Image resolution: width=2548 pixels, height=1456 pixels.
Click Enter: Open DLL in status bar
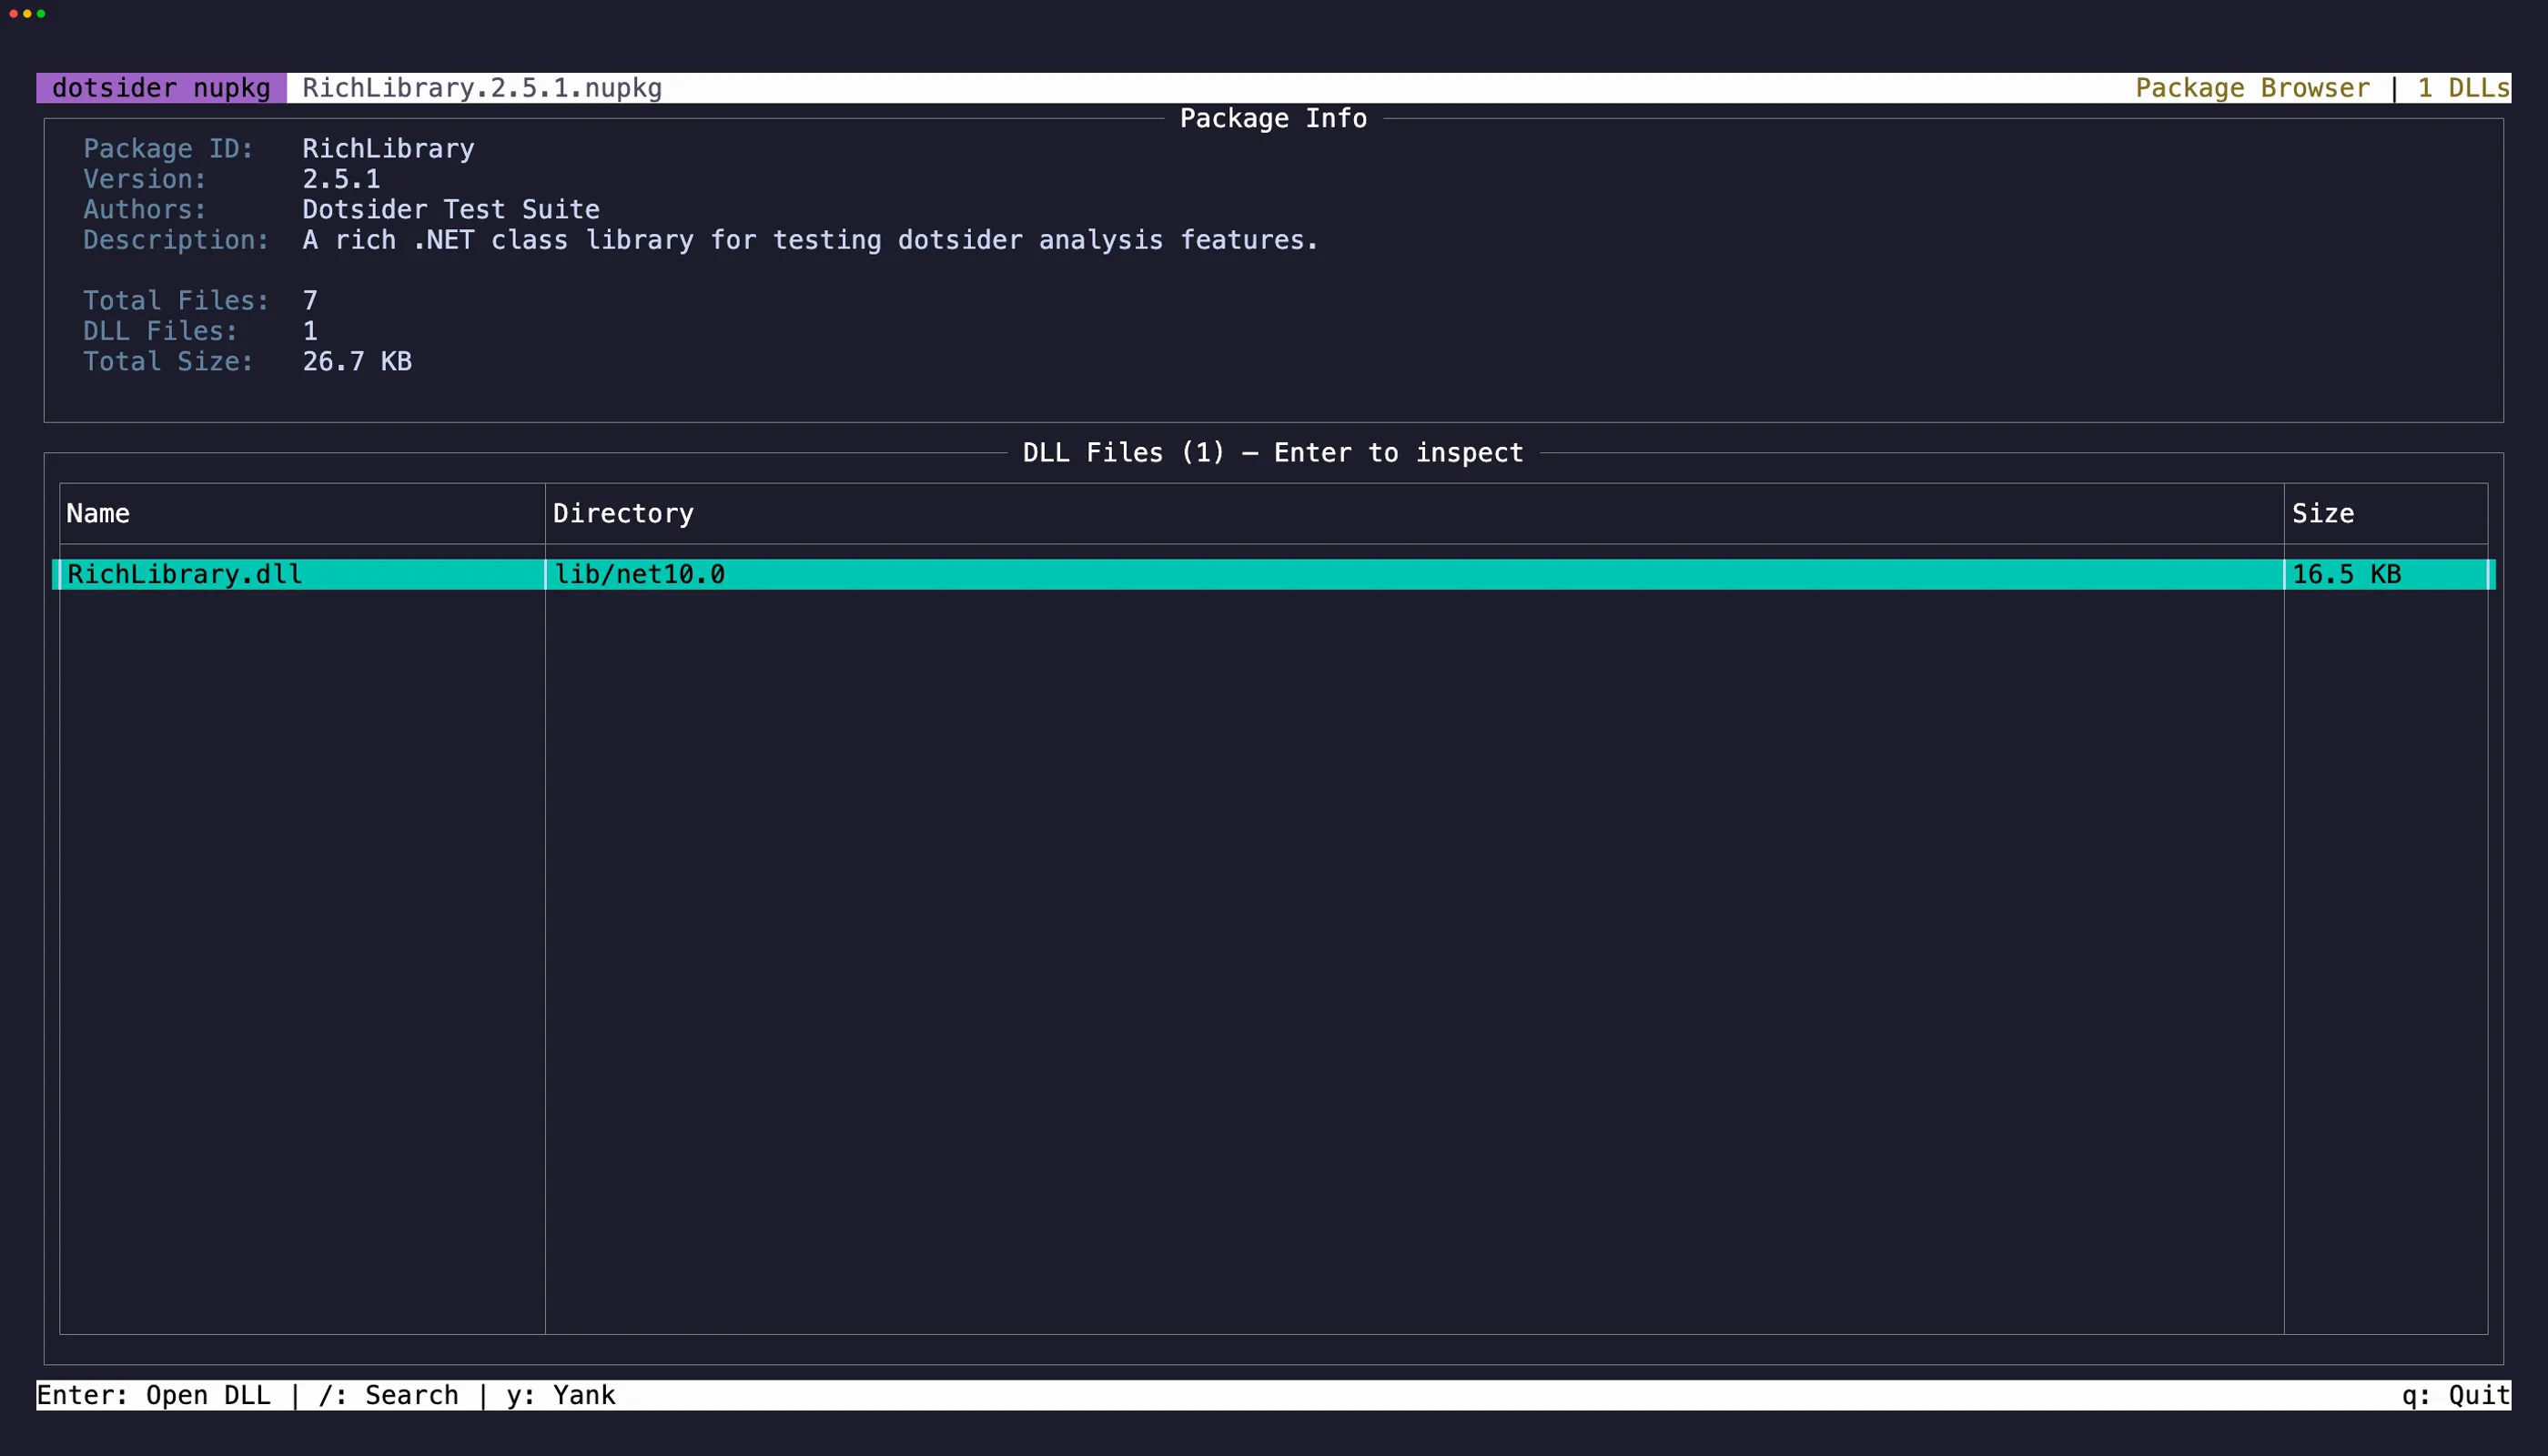tap(155, 1394)
